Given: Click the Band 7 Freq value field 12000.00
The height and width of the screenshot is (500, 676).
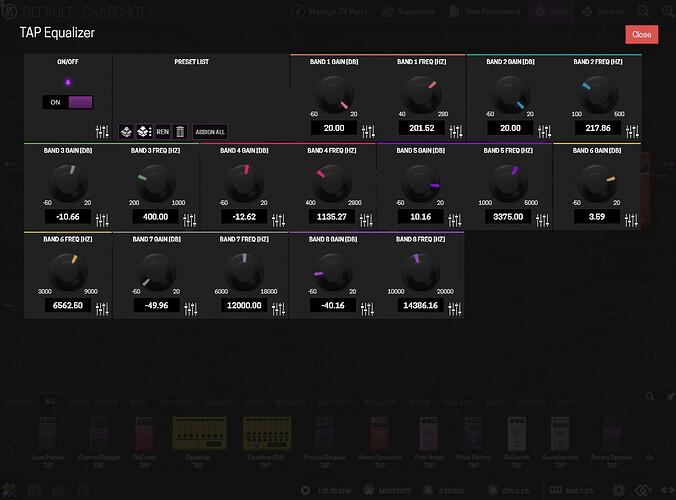Looking at the screenshot, I should pyautogui.click(x=244, y=305).
